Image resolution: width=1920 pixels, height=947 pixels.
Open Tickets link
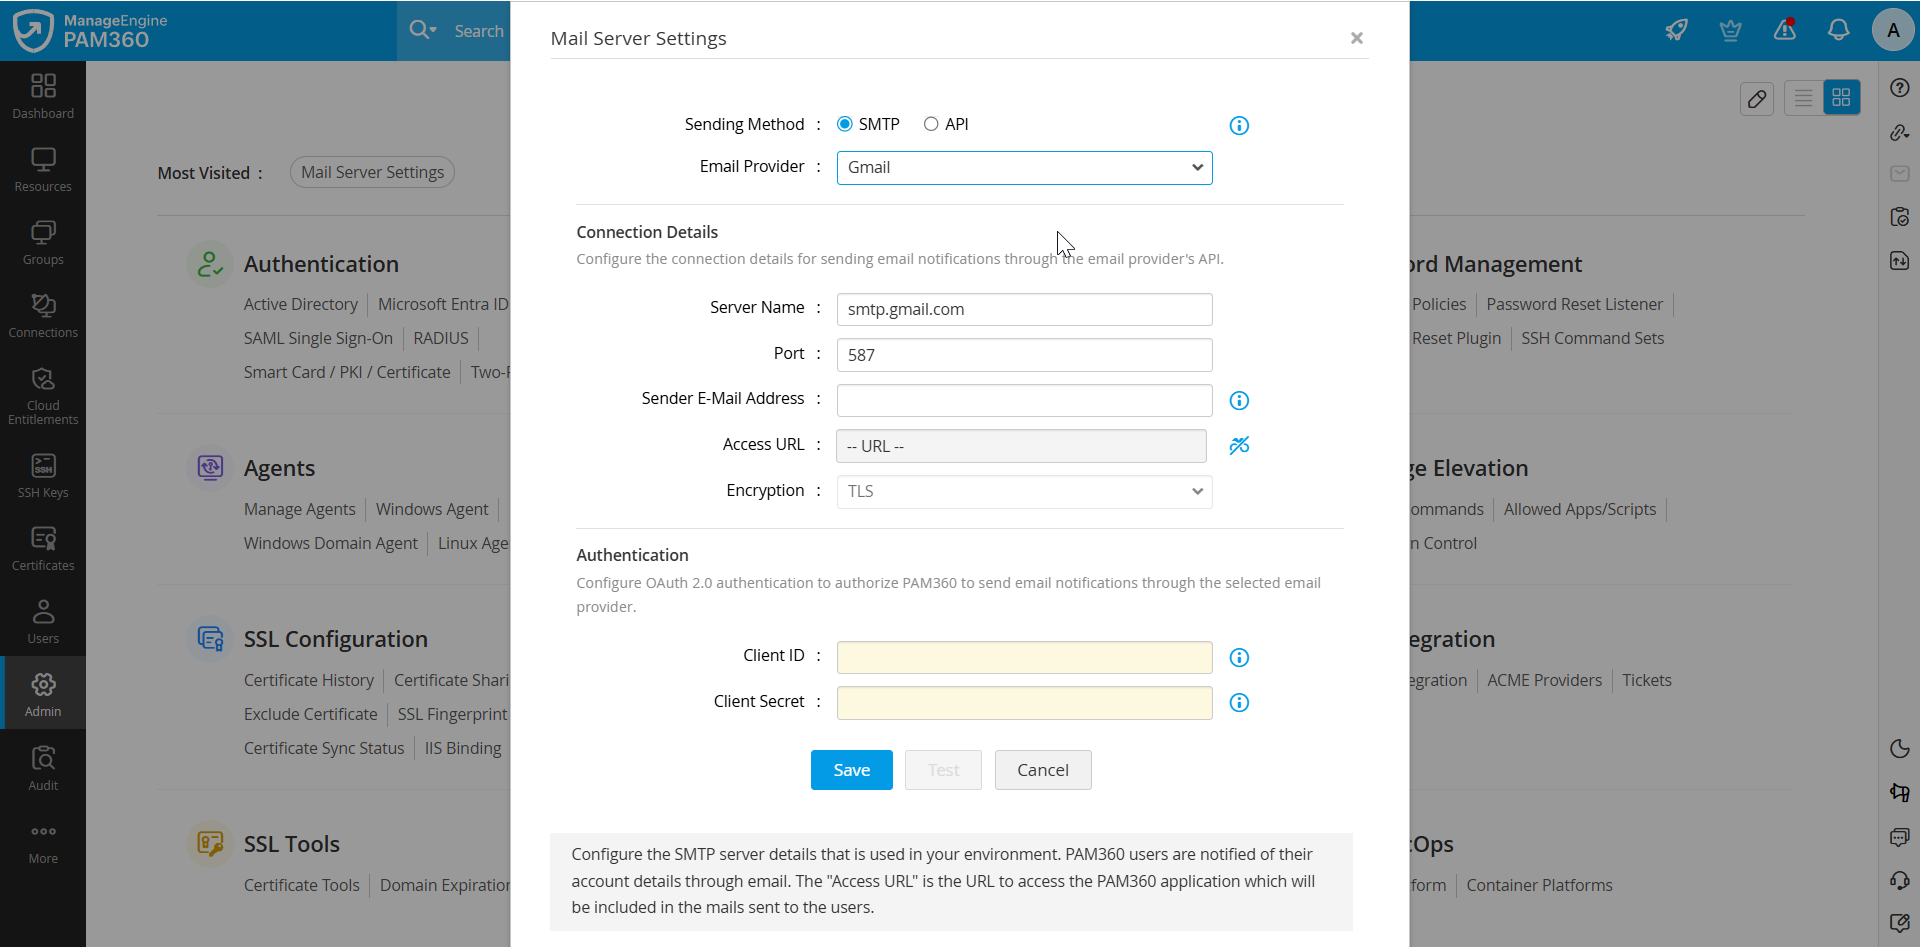(1647, 680)
